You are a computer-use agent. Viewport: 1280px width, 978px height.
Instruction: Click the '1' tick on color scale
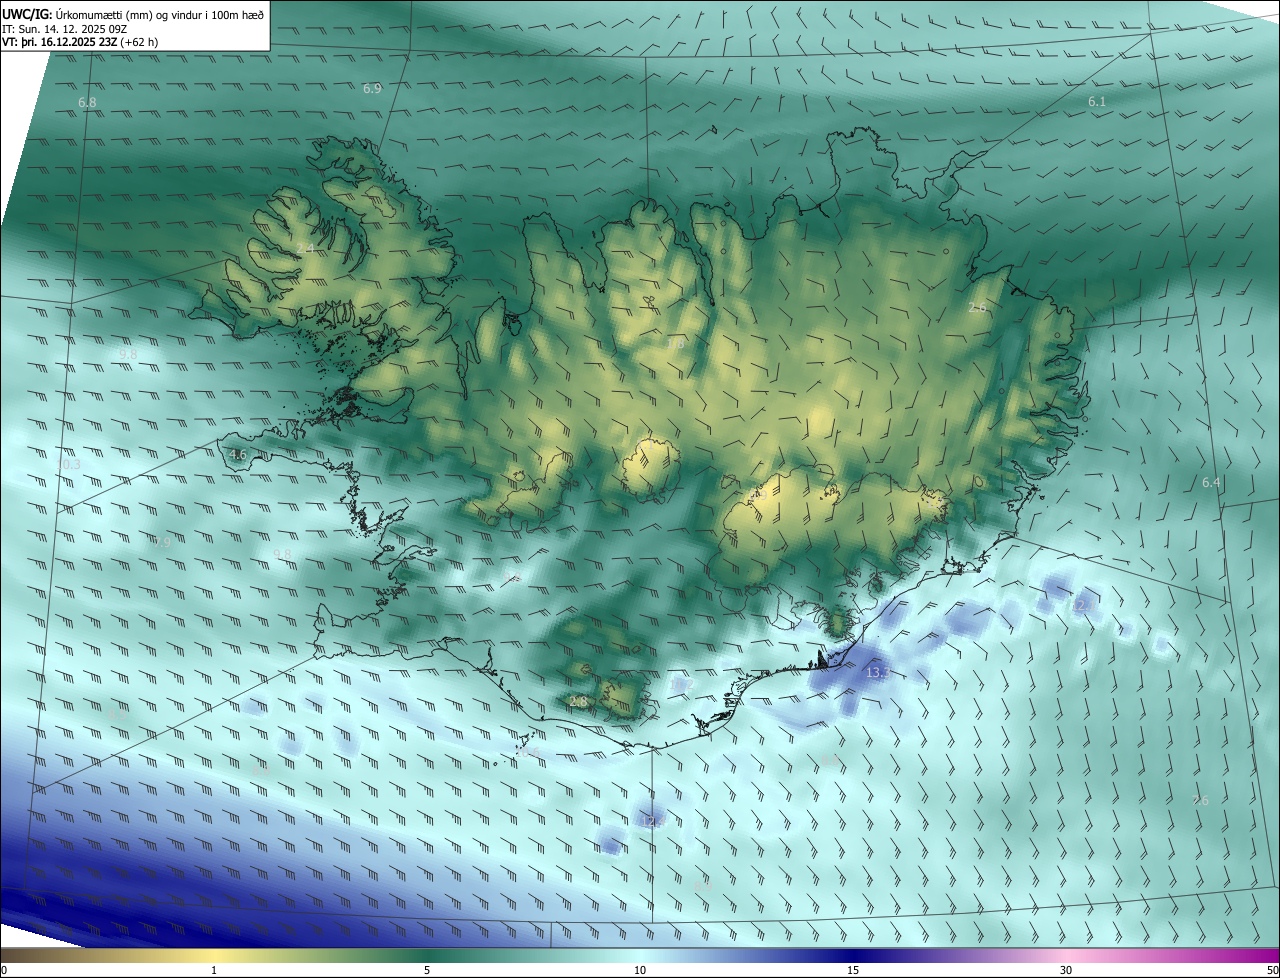[x=214, y=970]
